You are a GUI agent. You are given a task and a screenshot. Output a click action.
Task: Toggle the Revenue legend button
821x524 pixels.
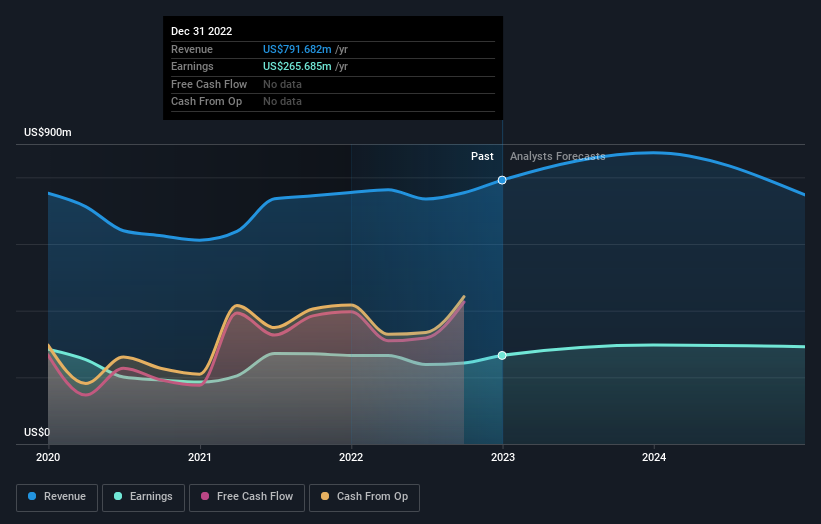pos(57,497)
